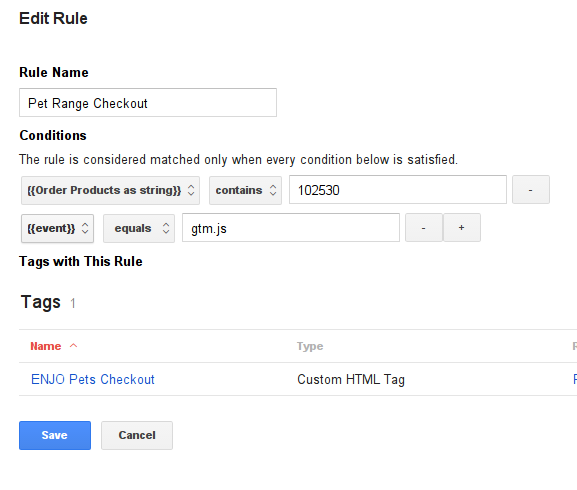Open the equals operator dropdown
The image size is (577, 490).
139,228
